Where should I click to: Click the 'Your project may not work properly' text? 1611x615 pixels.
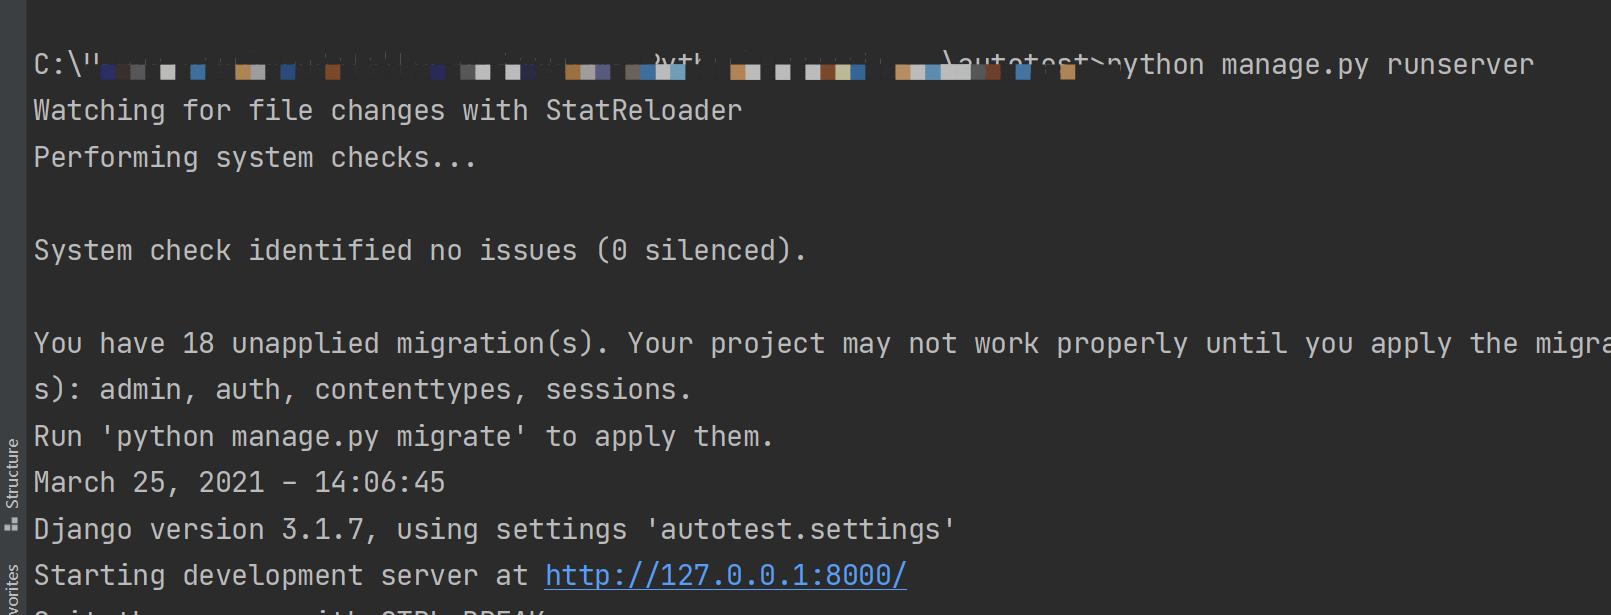point(908,343)
